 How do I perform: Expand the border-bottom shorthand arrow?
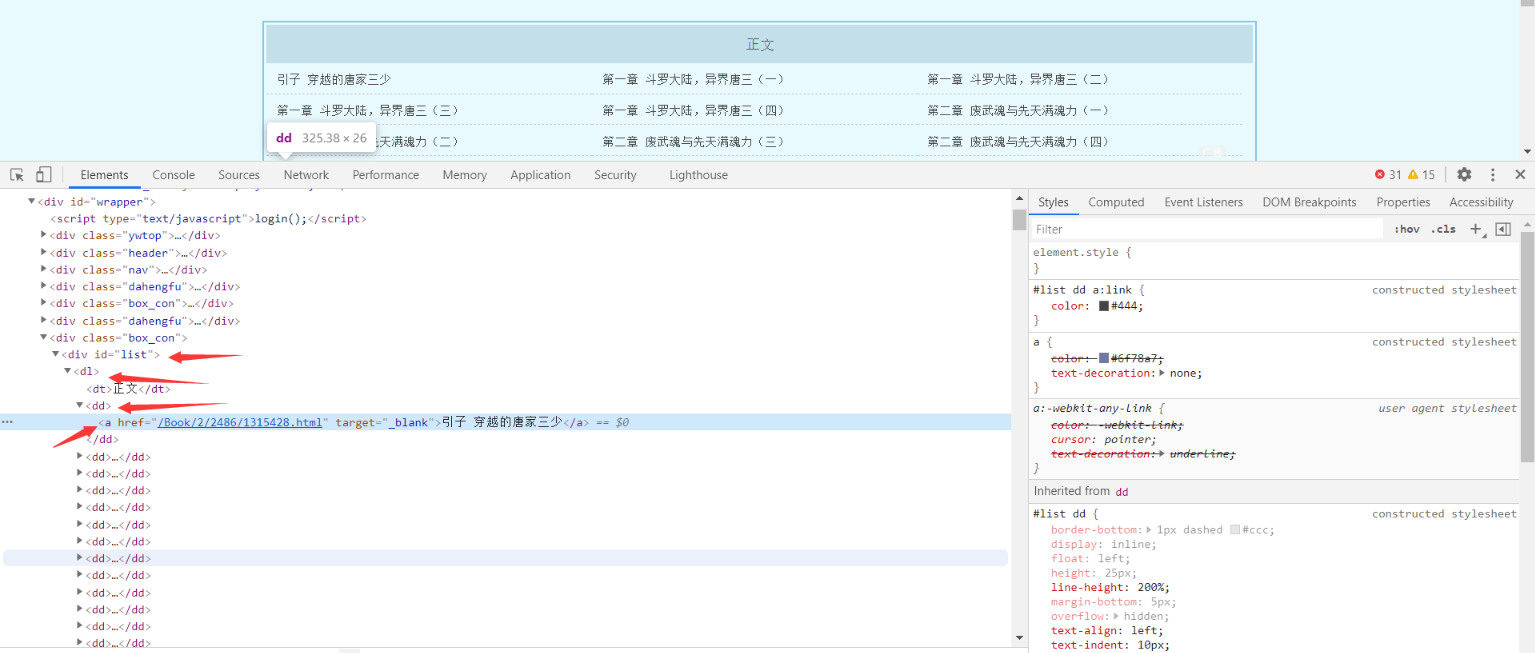coord(1149,530)
